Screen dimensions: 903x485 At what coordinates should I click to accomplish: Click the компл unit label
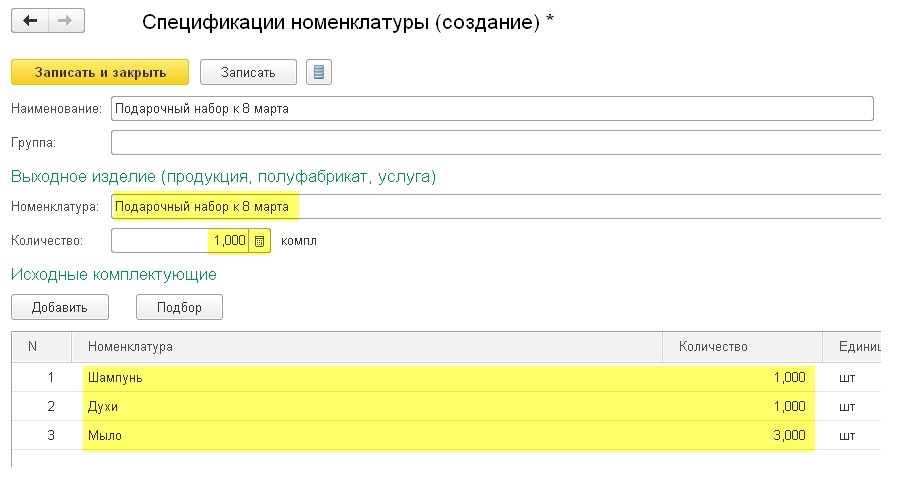coord(299,241)
